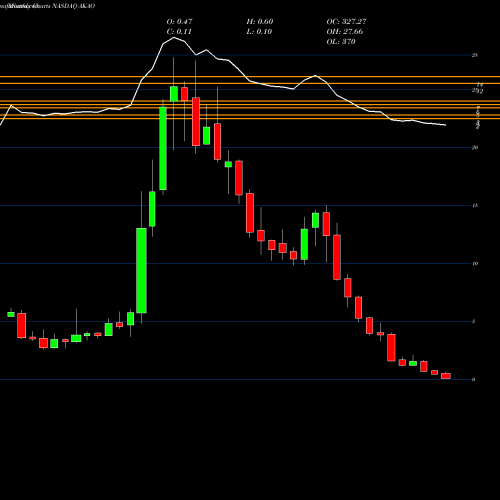The width and height of the screenshot is (500, 500).
Task: Select the low value L: 0.10
Action: (x=259, y=32)
